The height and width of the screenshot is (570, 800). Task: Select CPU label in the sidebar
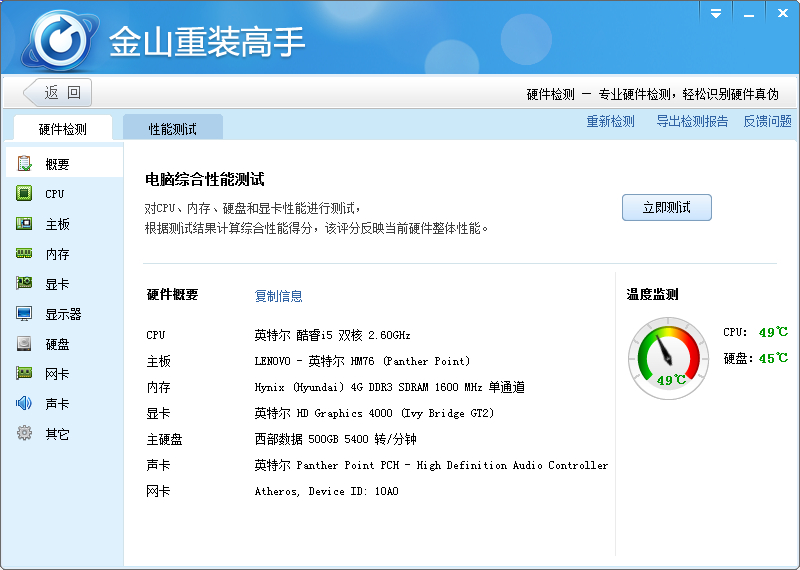(55, 194)
